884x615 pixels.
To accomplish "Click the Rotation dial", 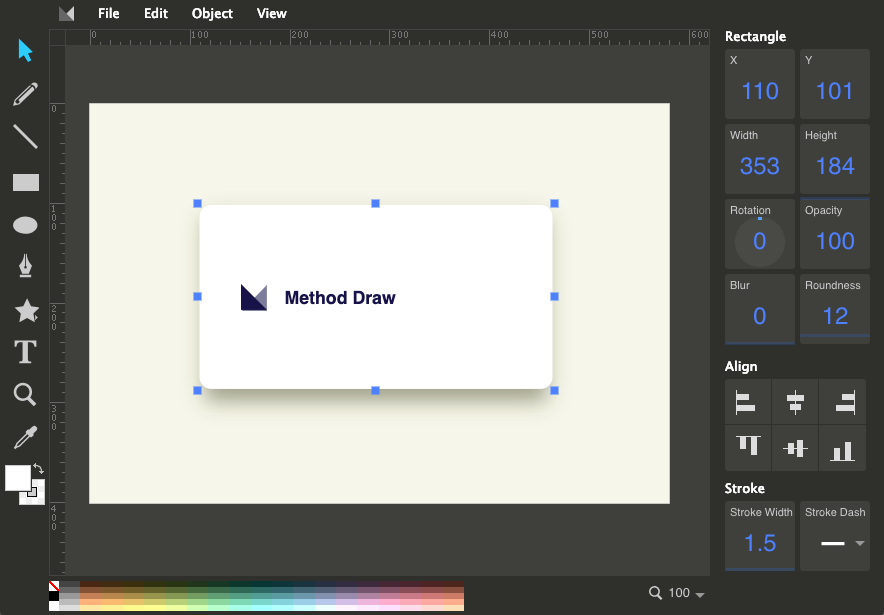I will pos(759,241).
